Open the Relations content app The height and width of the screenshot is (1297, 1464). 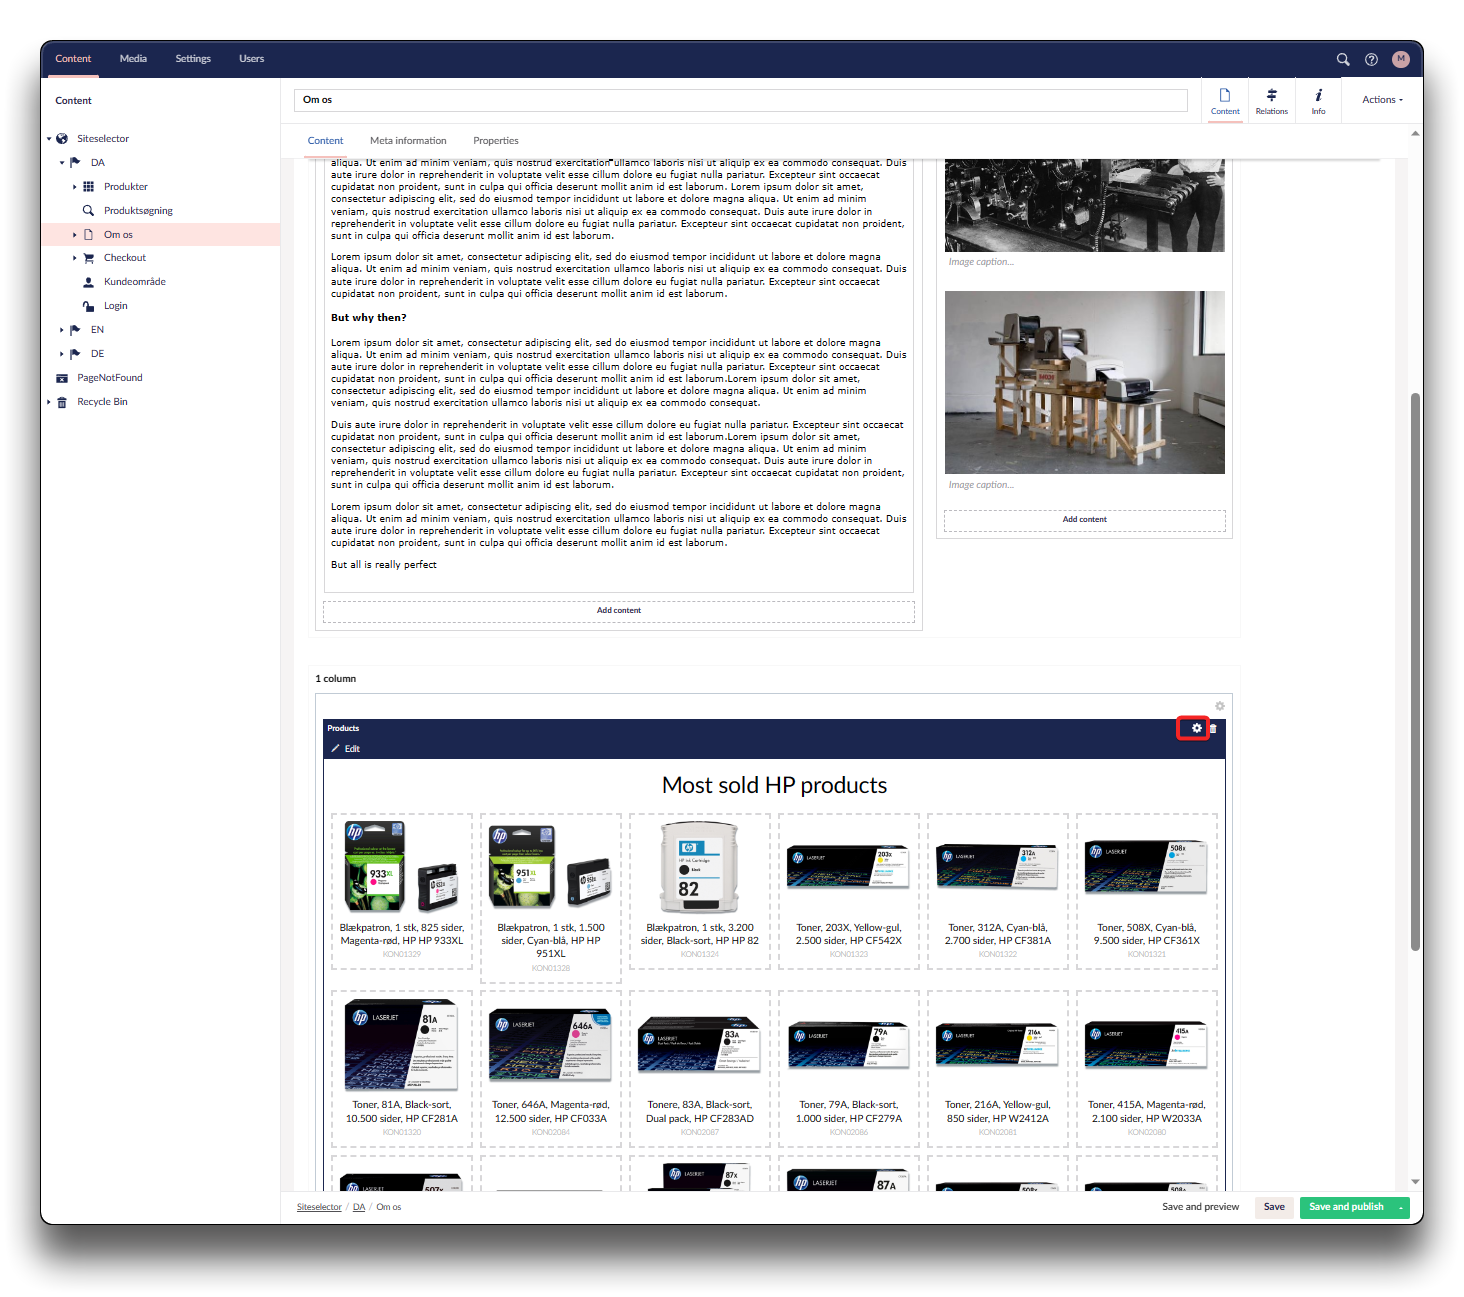point(1272,100)
